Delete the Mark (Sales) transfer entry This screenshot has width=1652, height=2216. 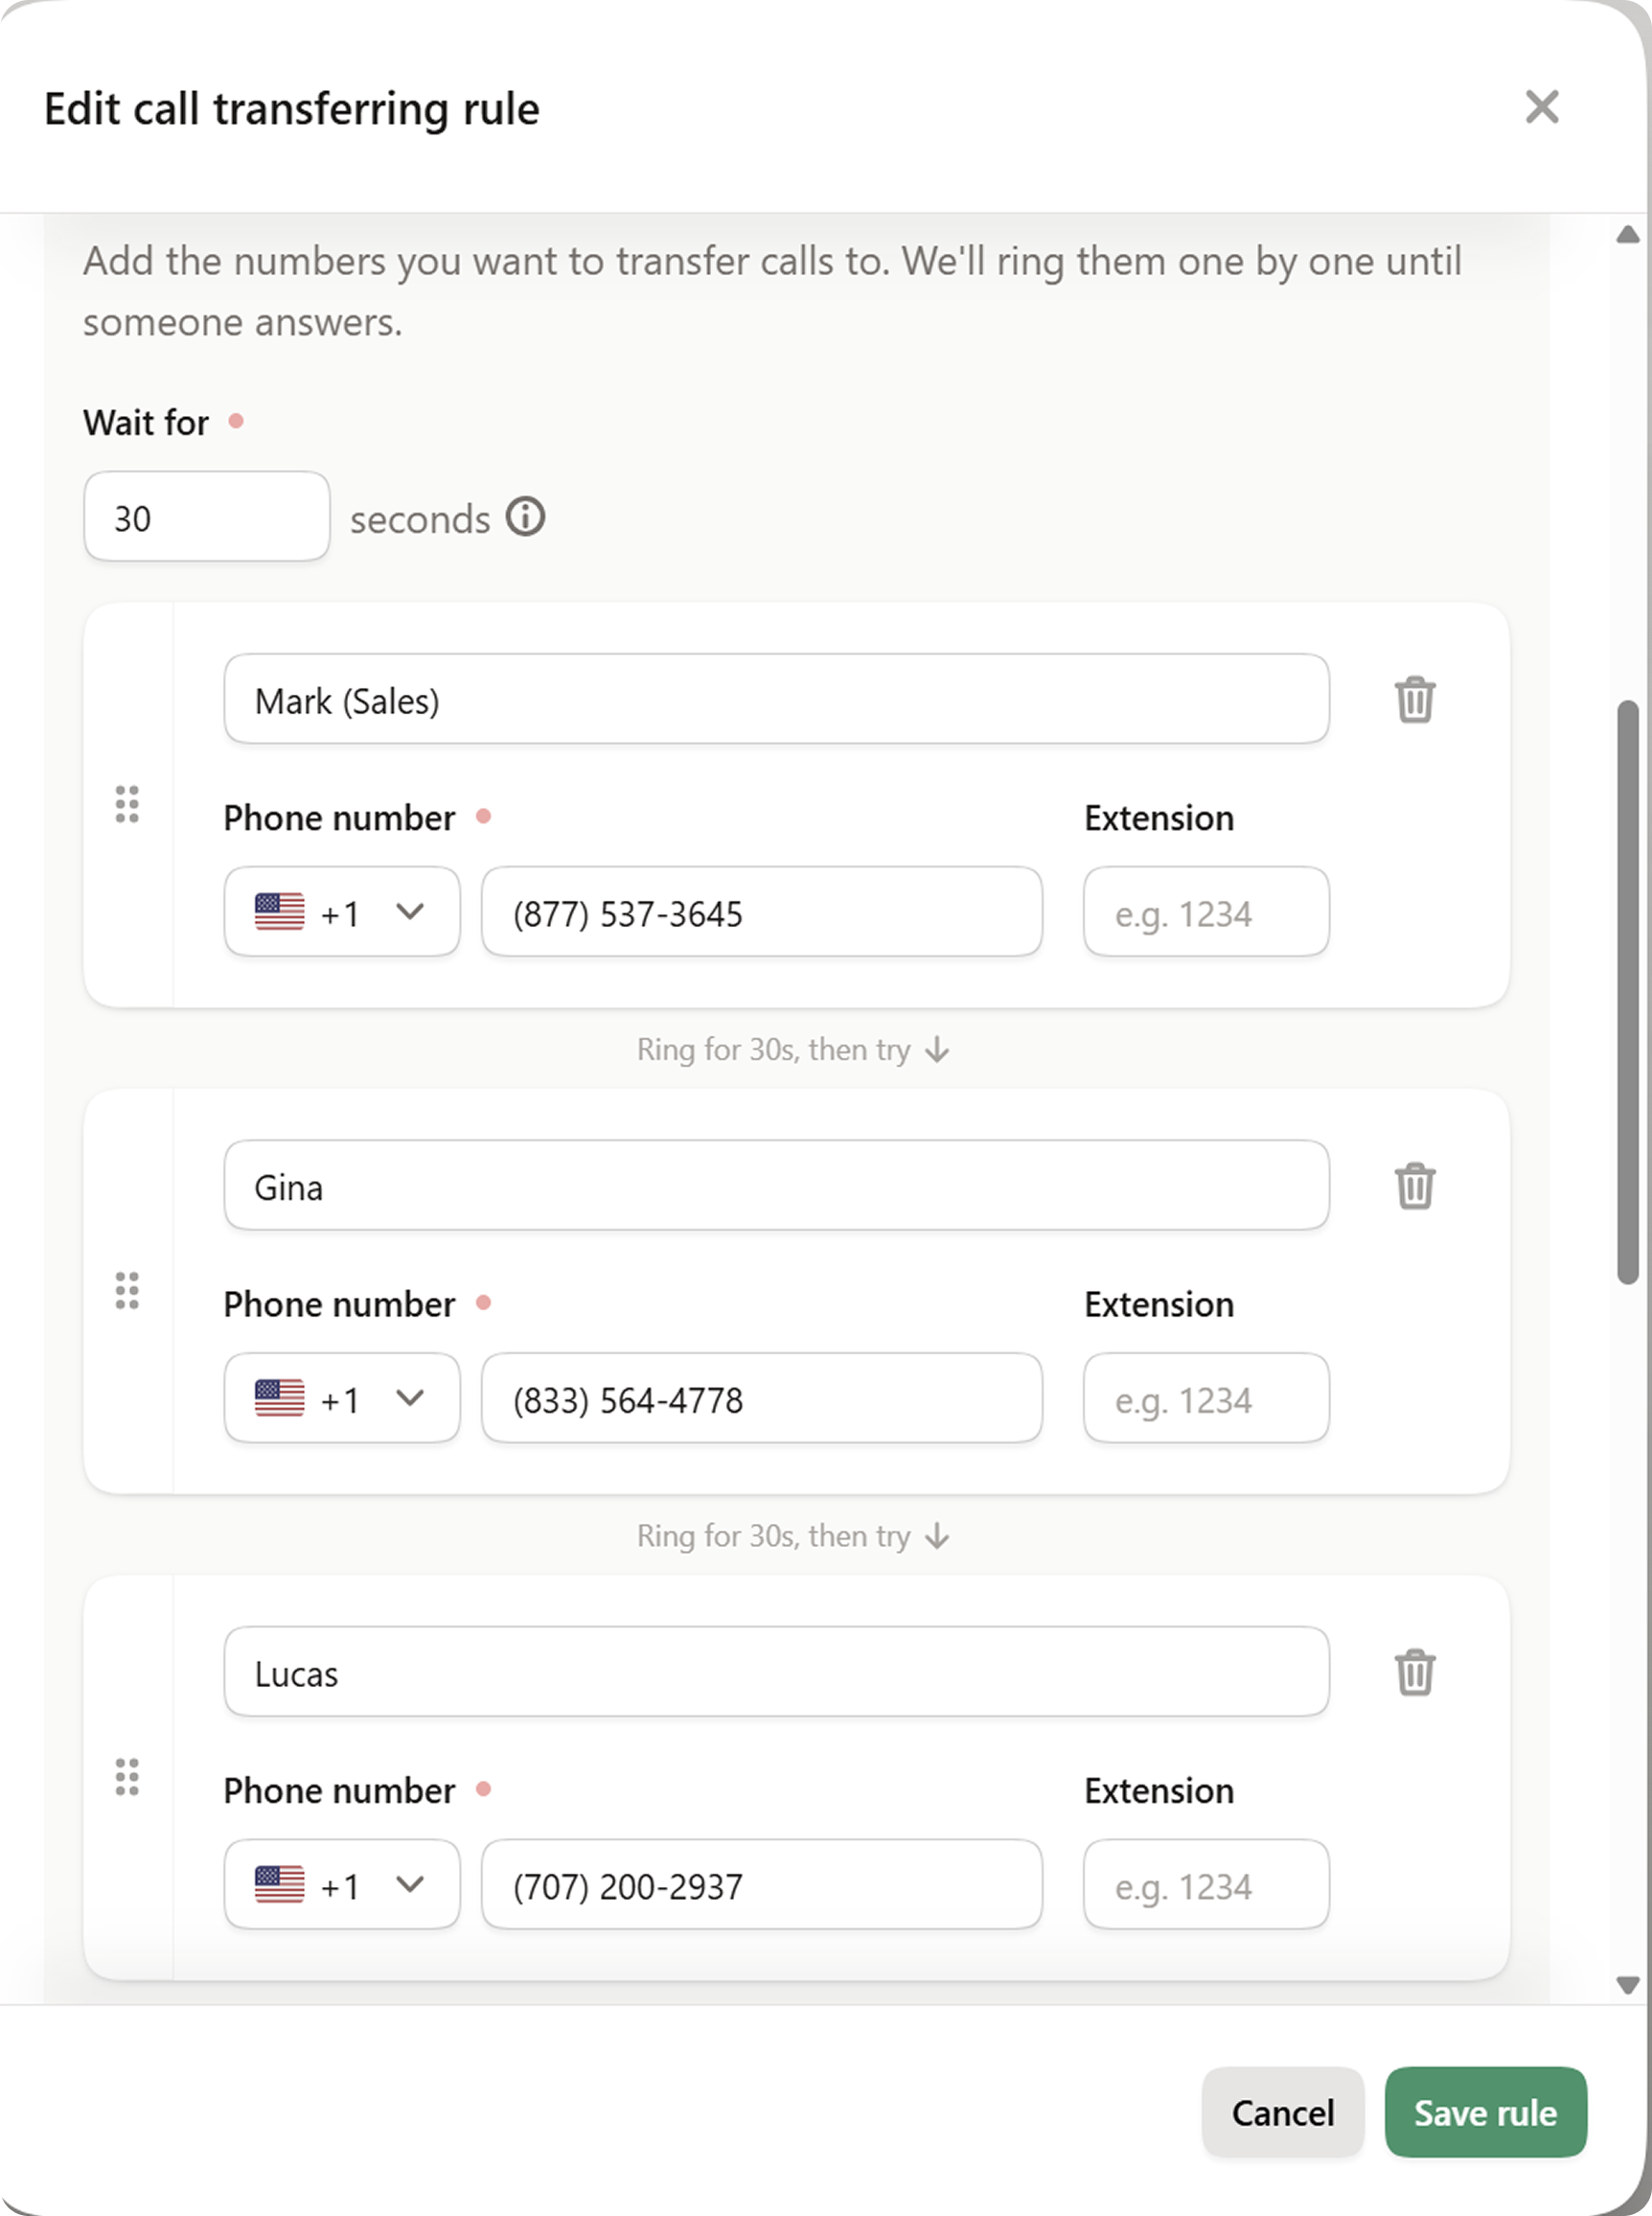(1414, 700)
